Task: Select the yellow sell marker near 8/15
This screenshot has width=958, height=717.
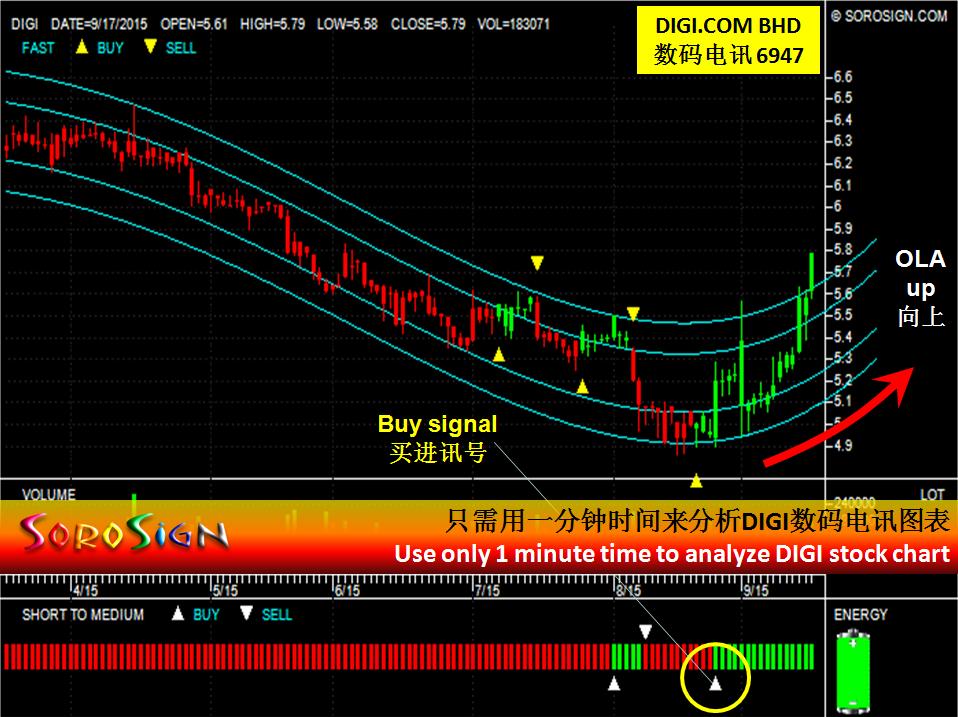Action: (x=633, y=314)
